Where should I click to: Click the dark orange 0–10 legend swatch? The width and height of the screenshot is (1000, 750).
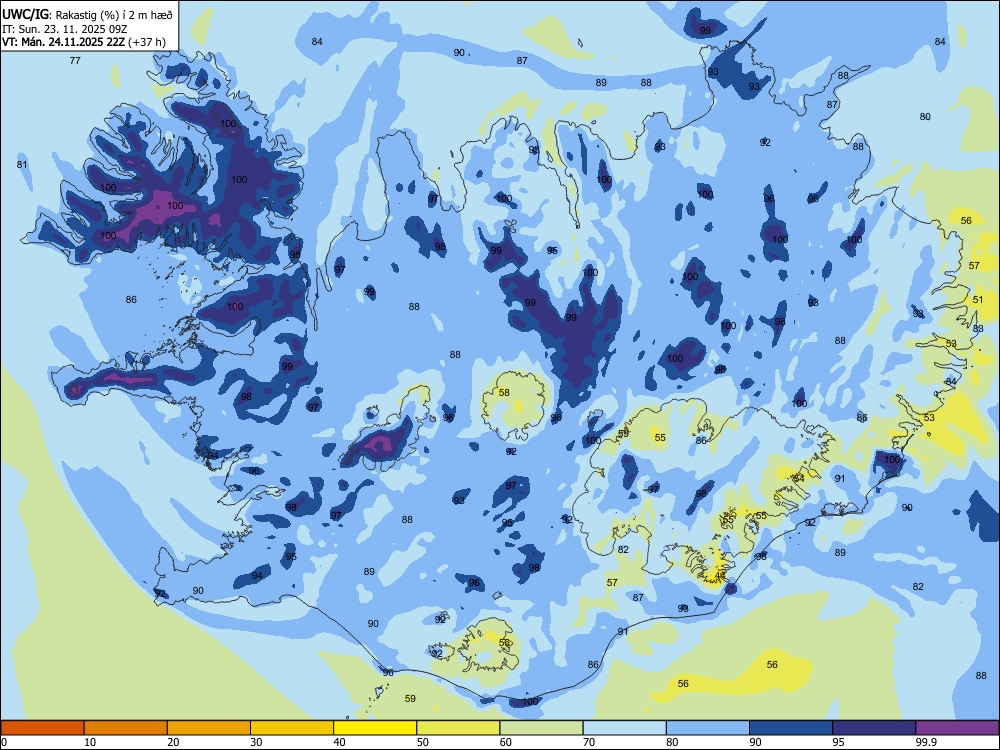click(x=43, y=728)
